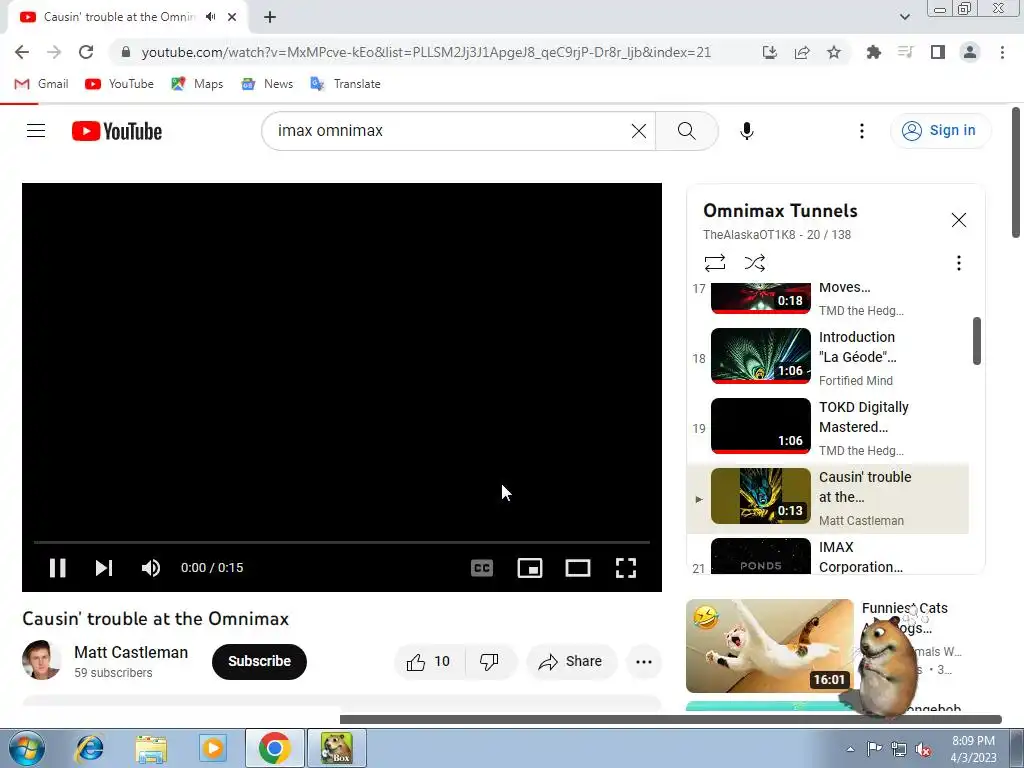Skip to next video in player
The image size is (1024, 768).
click(104, 568)
